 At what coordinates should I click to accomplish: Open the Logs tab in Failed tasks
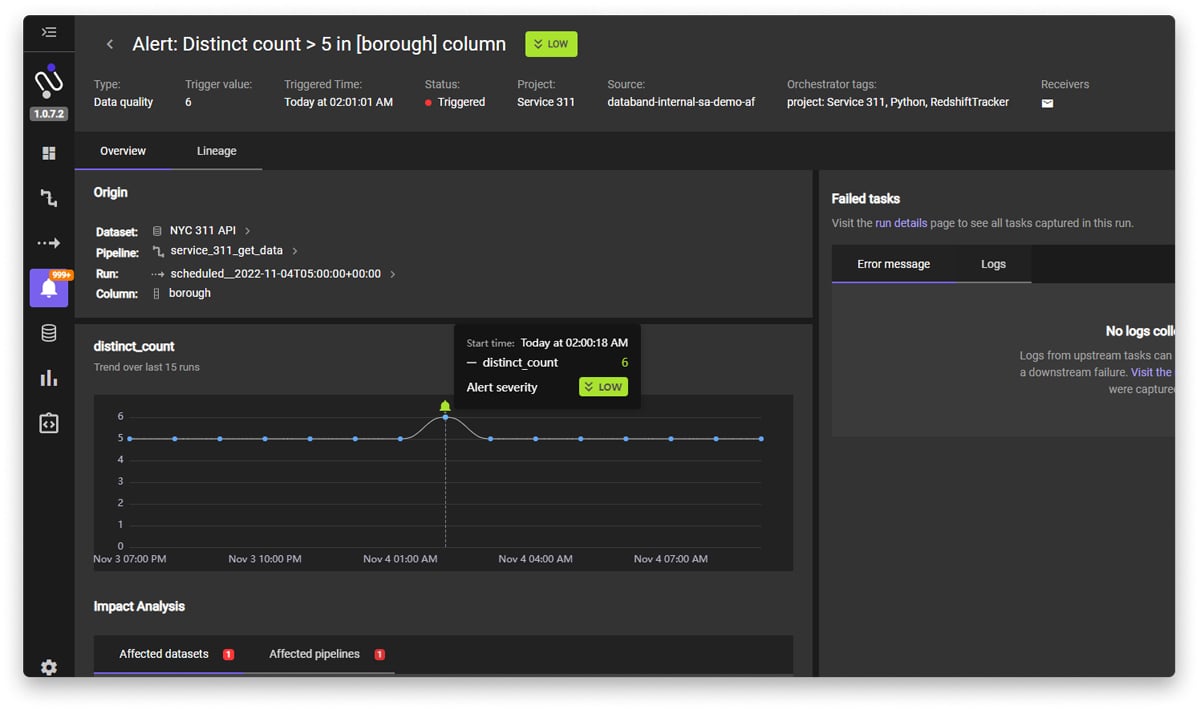point(993,263)
